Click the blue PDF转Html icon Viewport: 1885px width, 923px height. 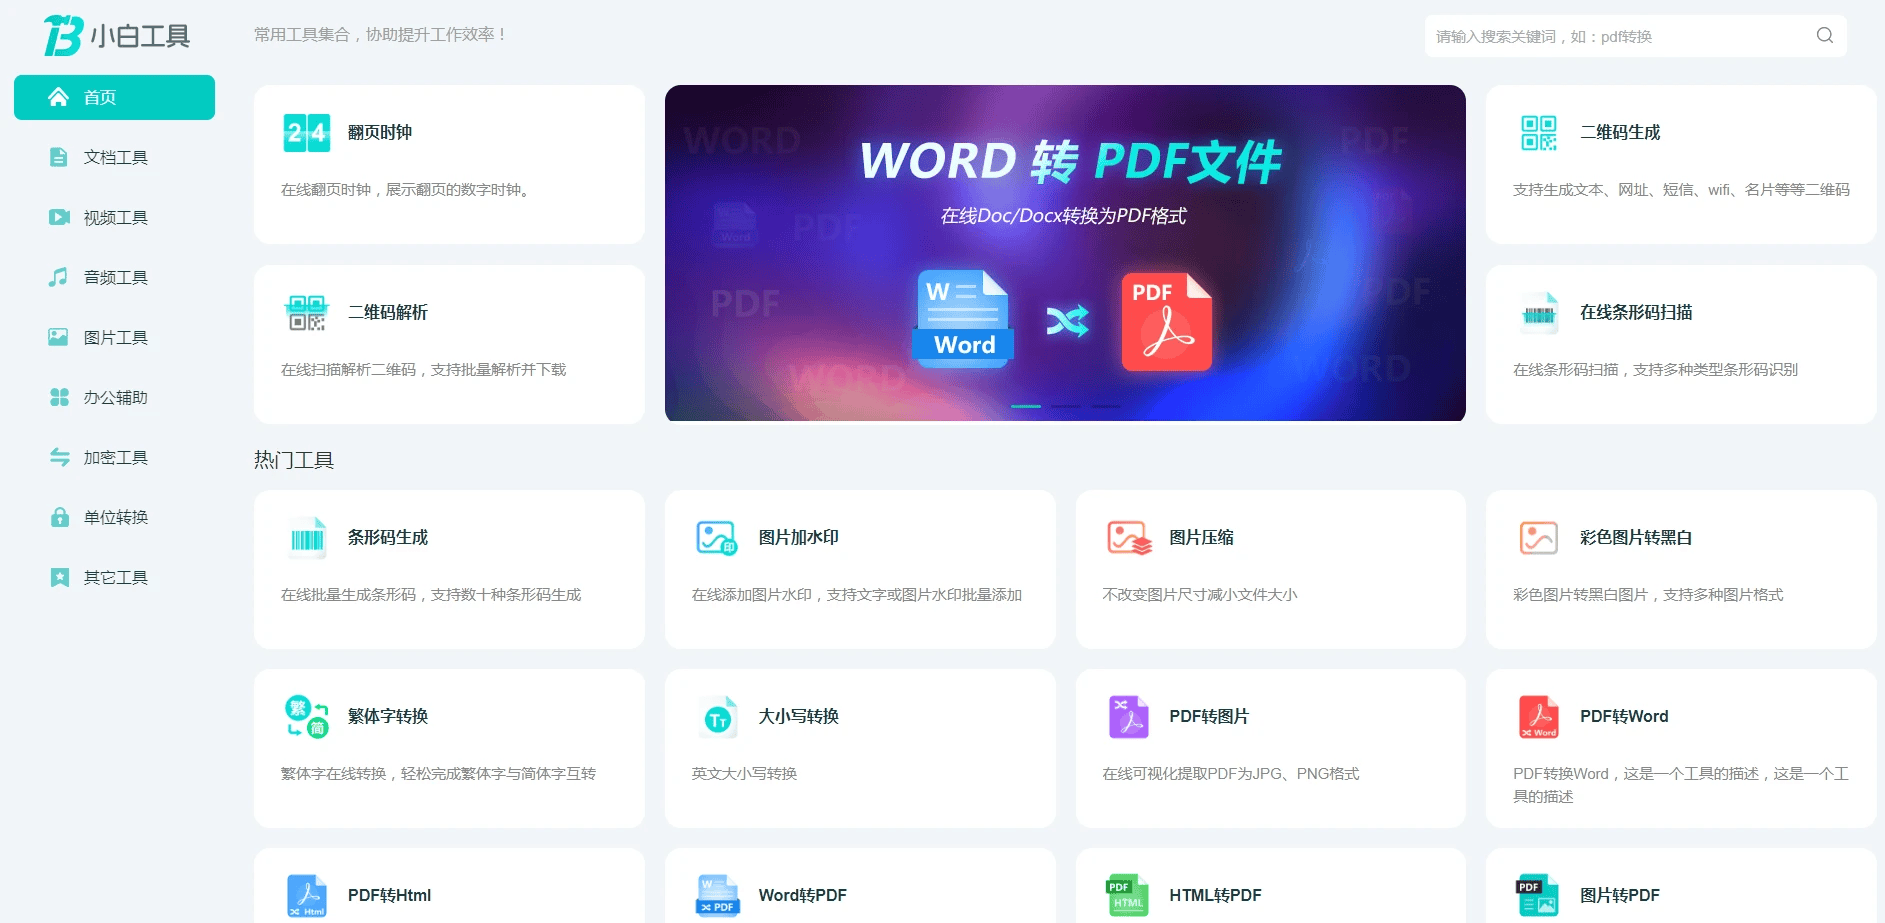(307, 896)
